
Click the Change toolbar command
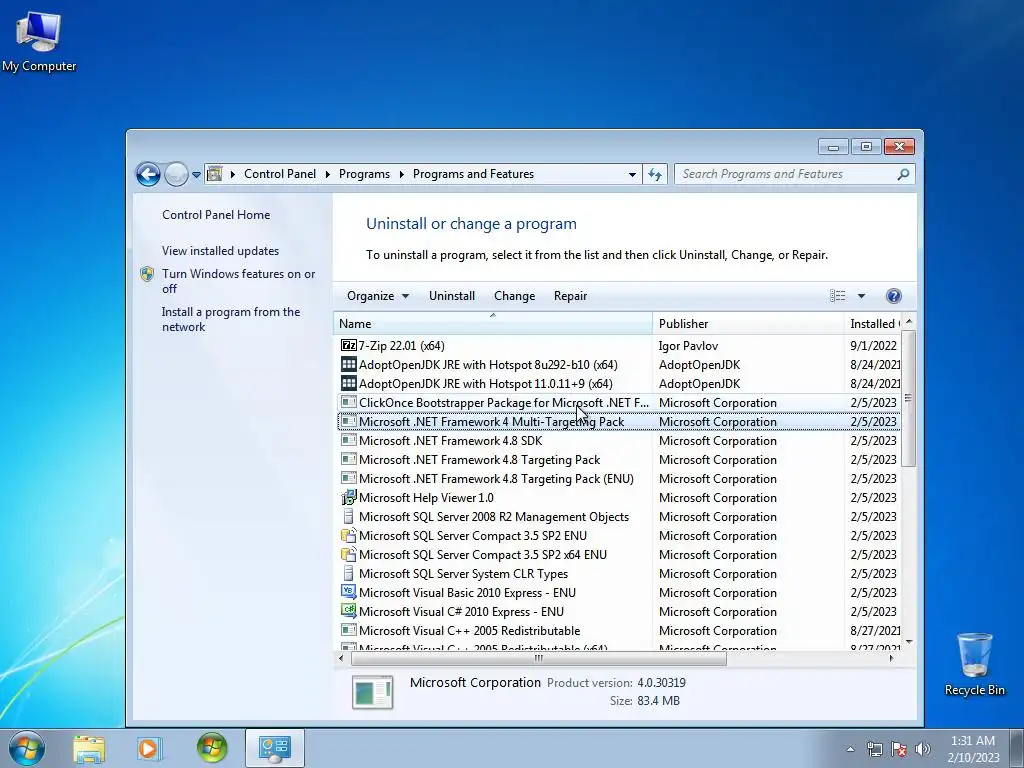tap(515, 296)
